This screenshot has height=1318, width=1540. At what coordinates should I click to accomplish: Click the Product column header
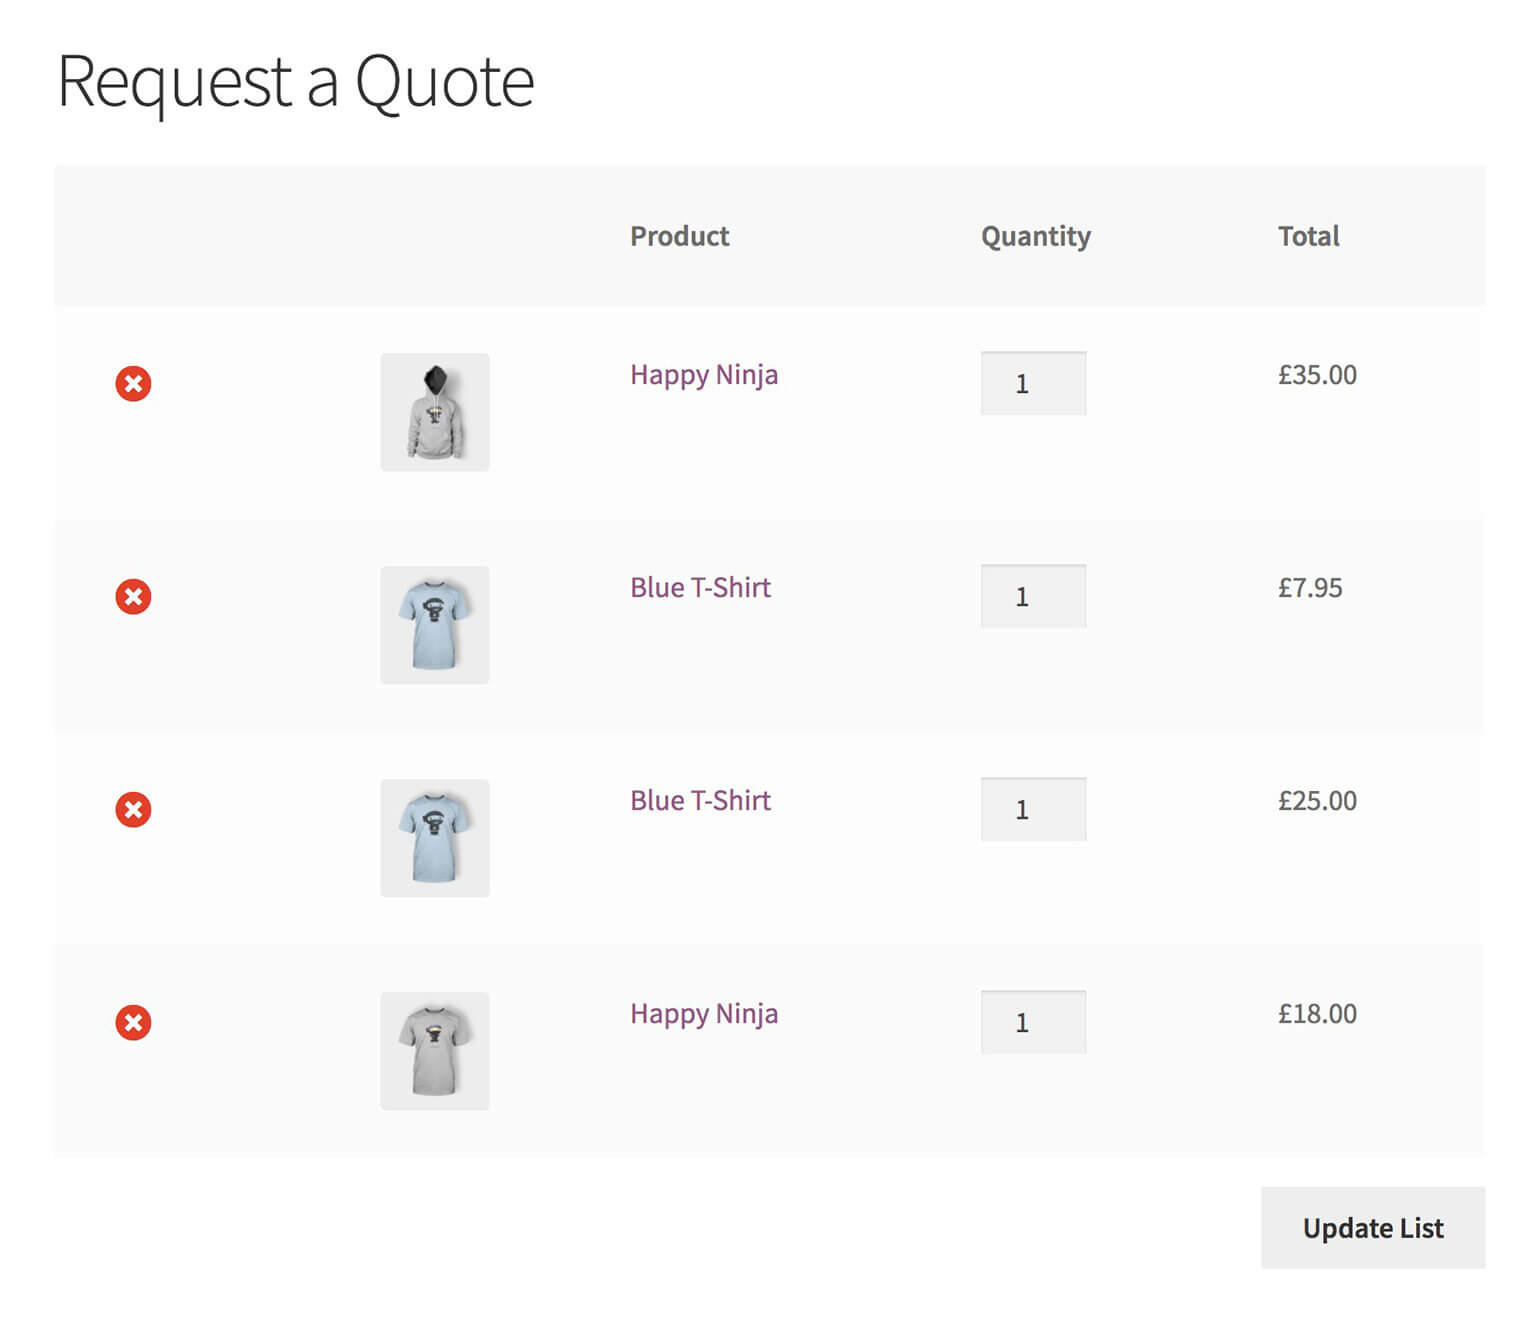[x=679, y=237]
